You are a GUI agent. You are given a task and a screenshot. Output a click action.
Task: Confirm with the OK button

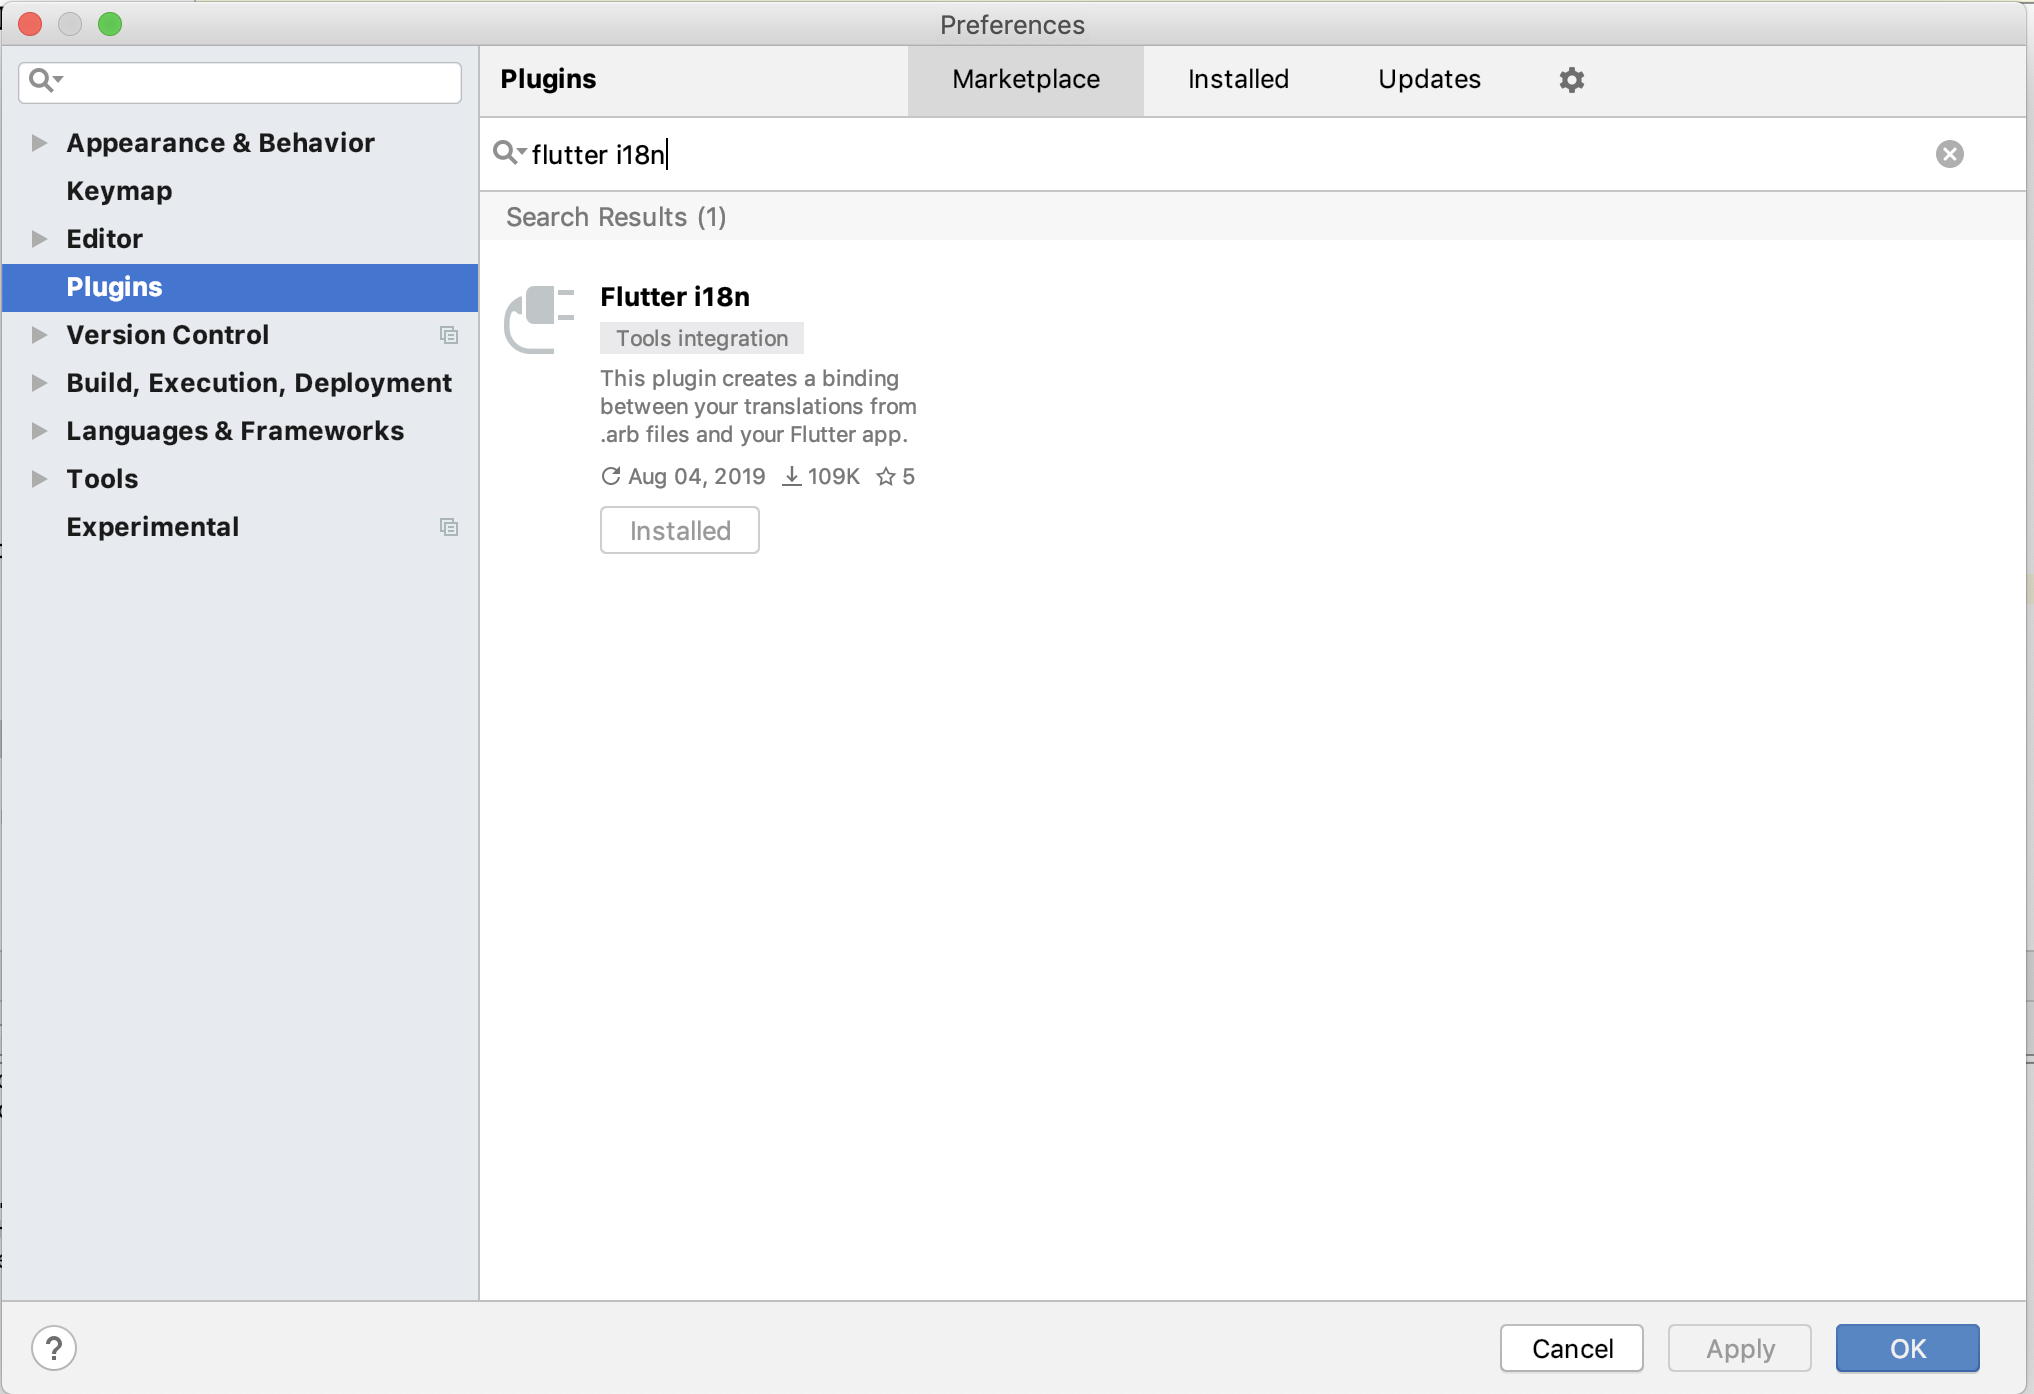click(x=1906, y=1348)
